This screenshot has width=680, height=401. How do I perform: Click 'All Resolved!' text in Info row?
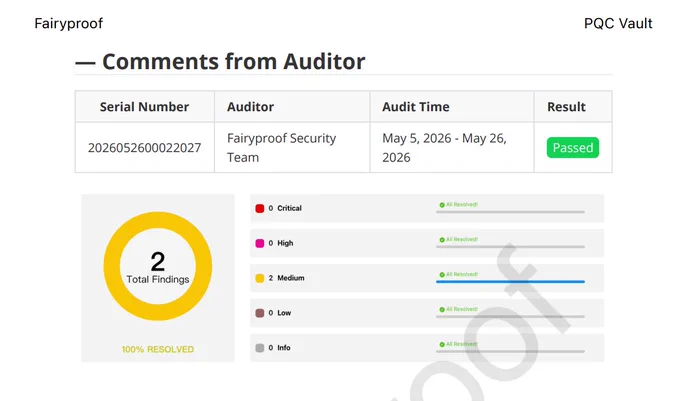coord(462,344)
